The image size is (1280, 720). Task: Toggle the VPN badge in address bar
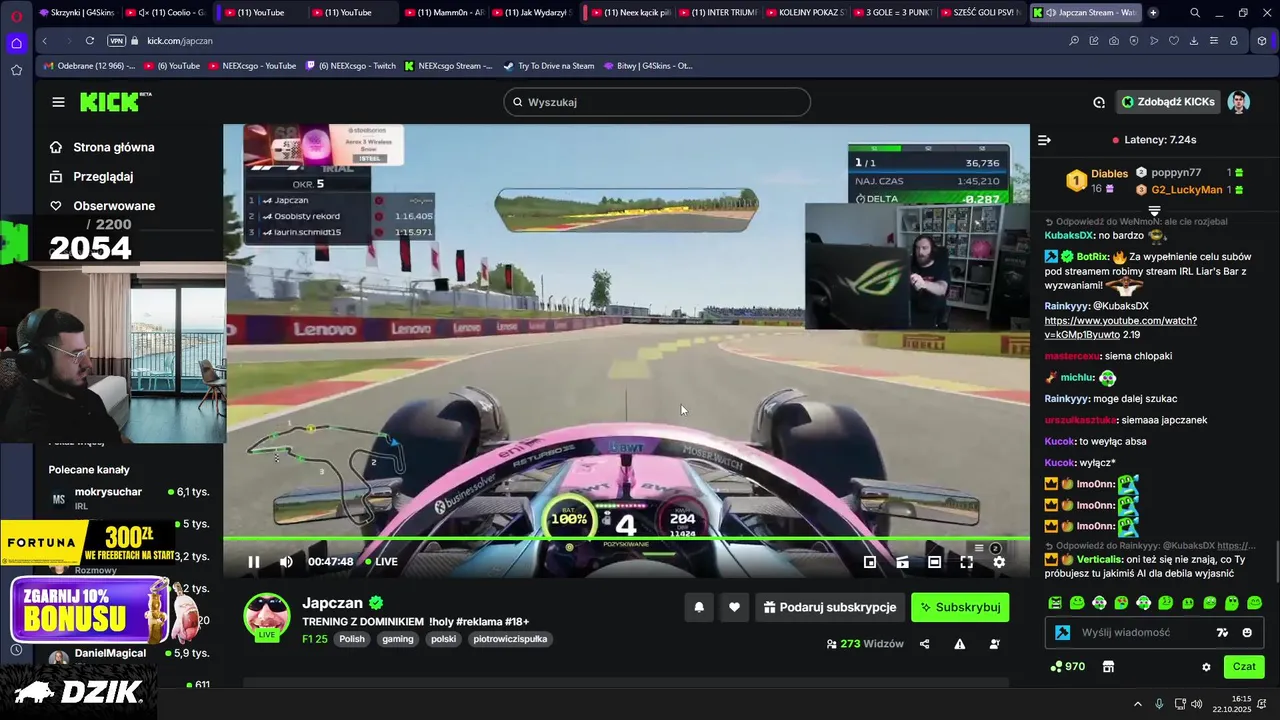tap(117, 41)
